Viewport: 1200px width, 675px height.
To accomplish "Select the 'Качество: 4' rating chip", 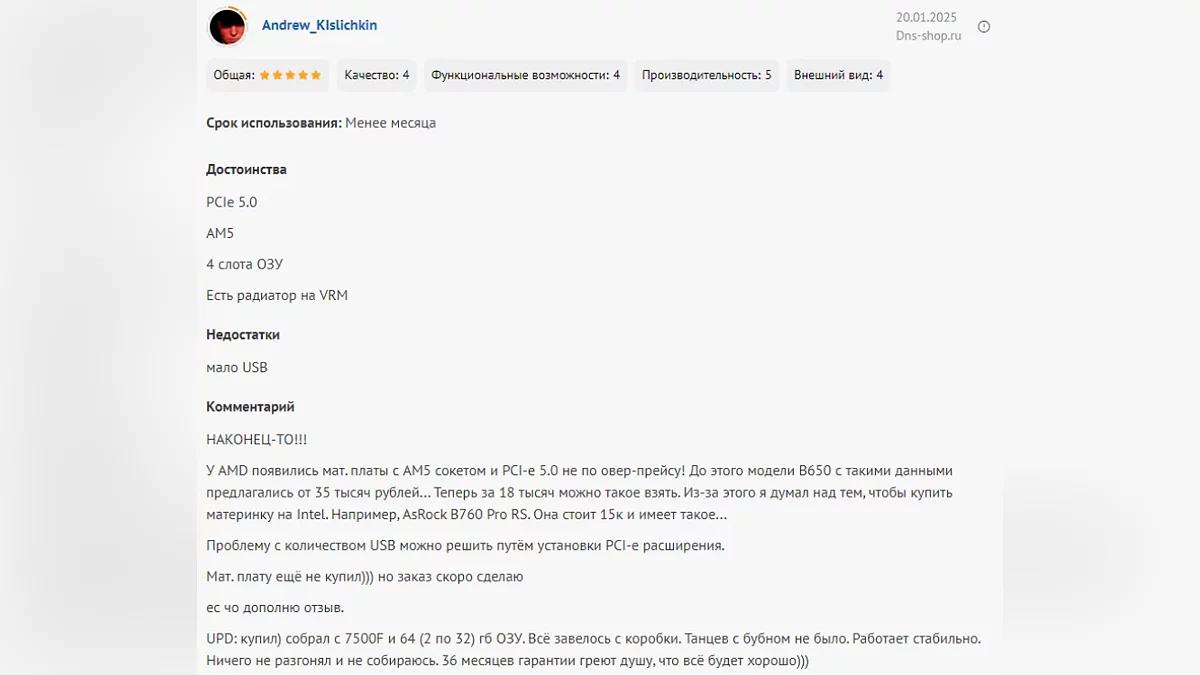I will click(x=377, y=75).
